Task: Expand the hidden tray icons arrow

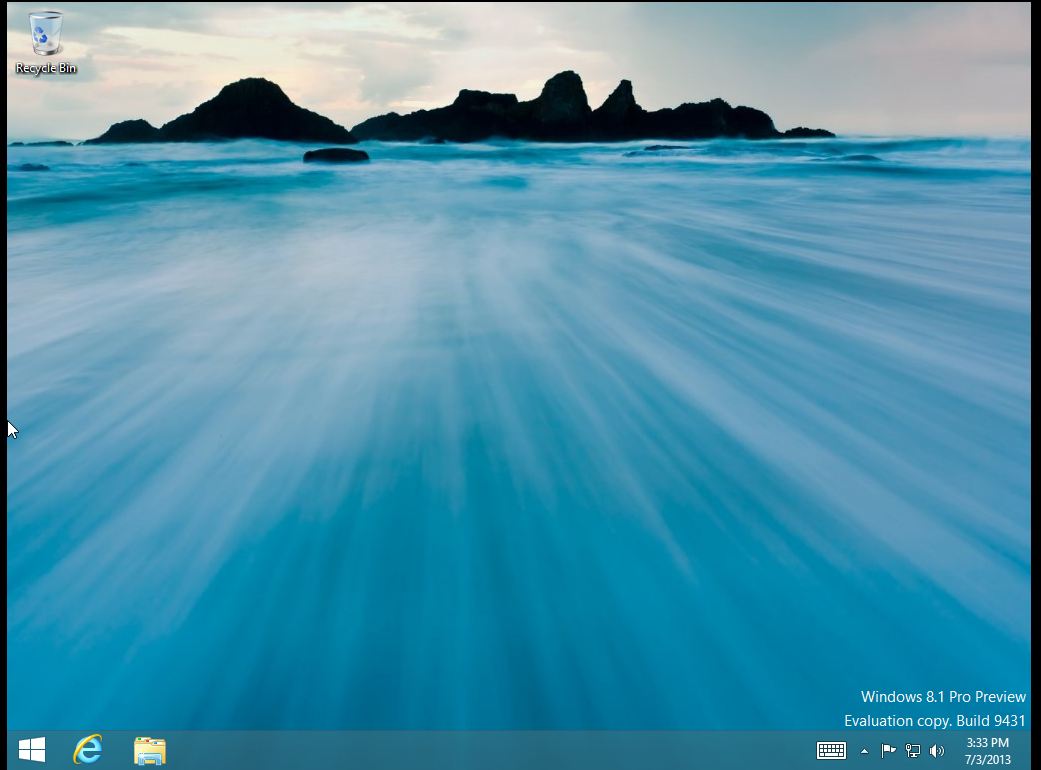Action: pos(864,751)
